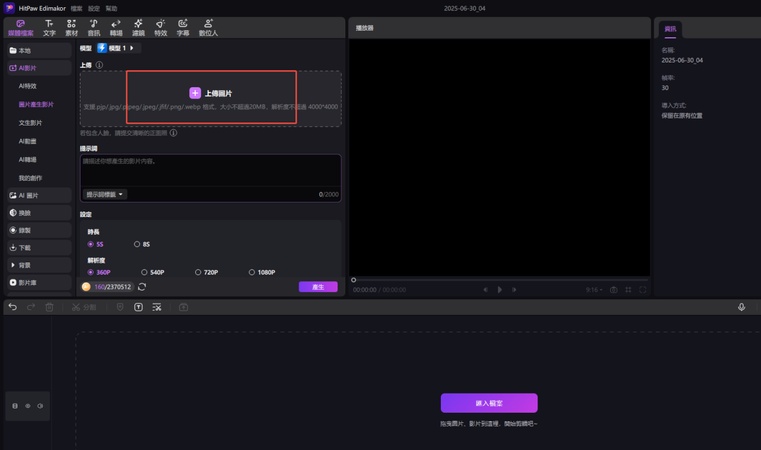Refresh the credits balance icon
The image size is (761, 450).
coord(142,287)
